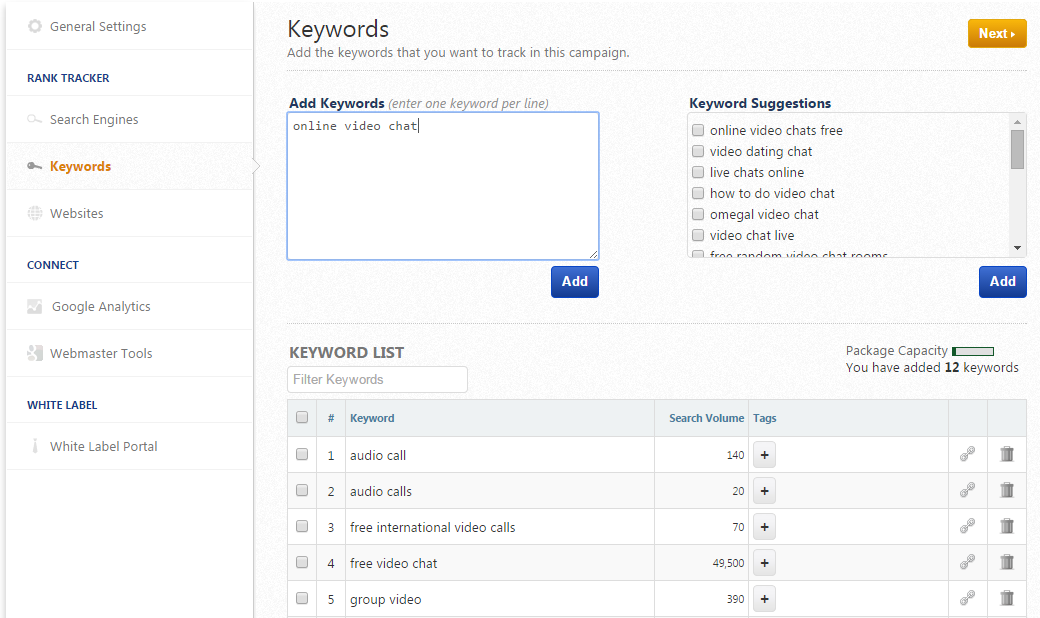This screenshot has height=618, width=1040.
Task: Click the Filter Keywords input field
Action: (377, 380)
